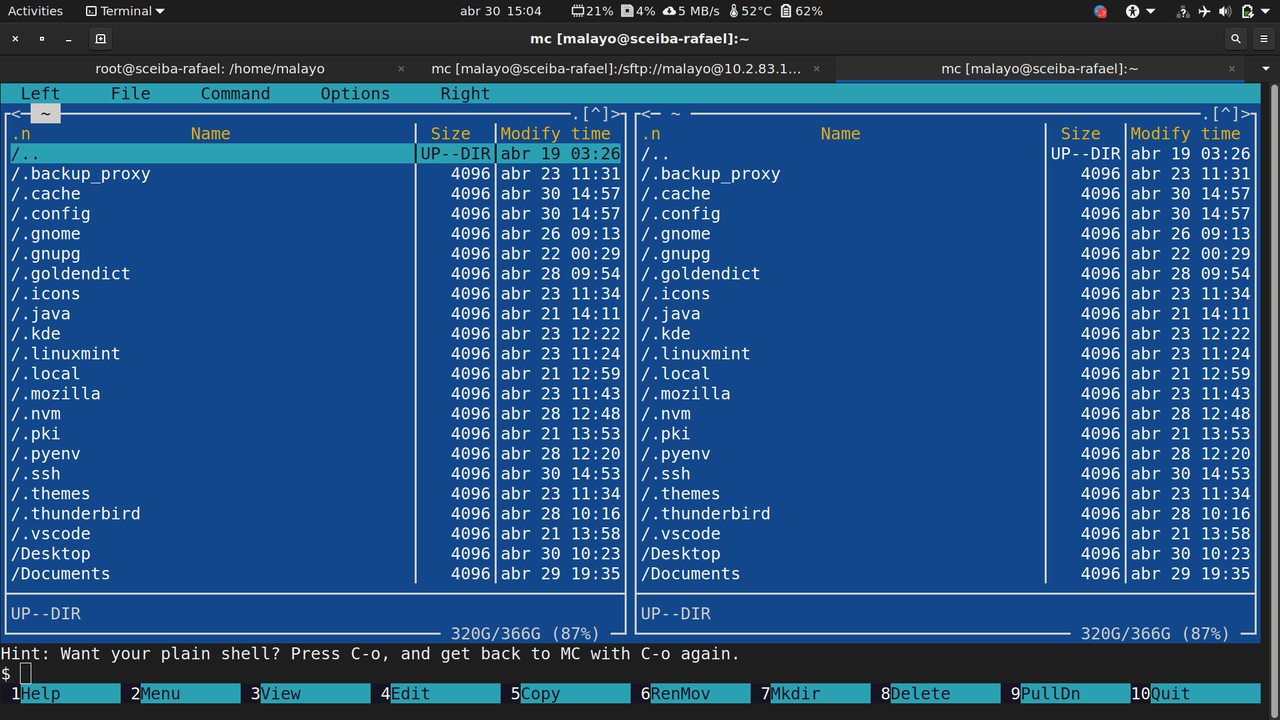Click the 7 Mkdir function key

pos(815,694)
